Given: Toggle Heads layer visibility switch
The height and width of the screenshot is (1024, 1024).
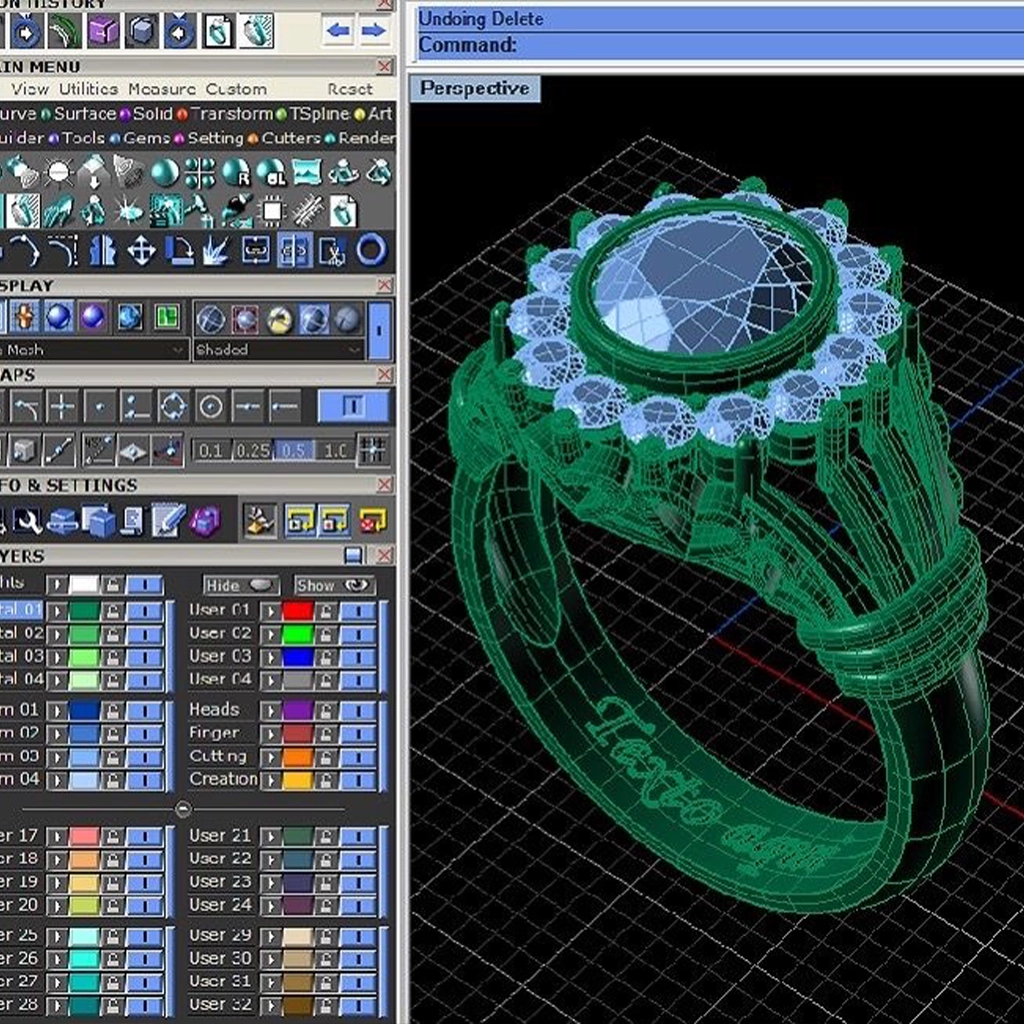Looking at the screenshot, I should [358, 711].
